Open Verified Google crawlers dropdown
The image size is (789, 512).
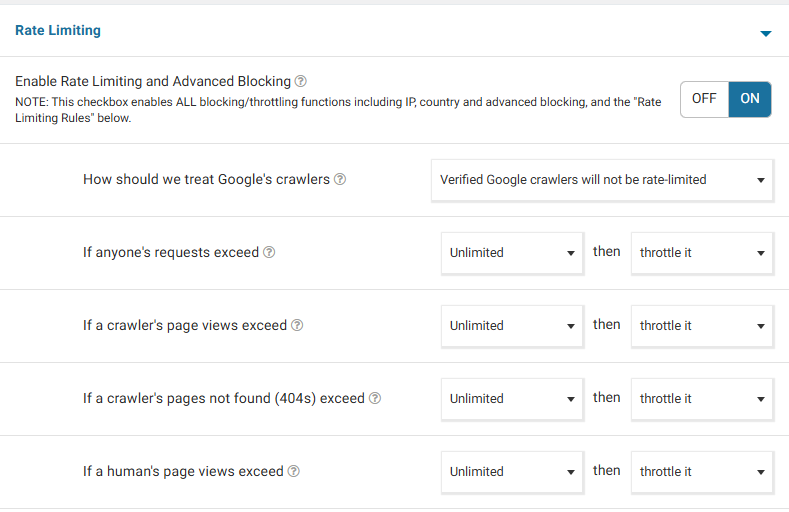[602, 180]
